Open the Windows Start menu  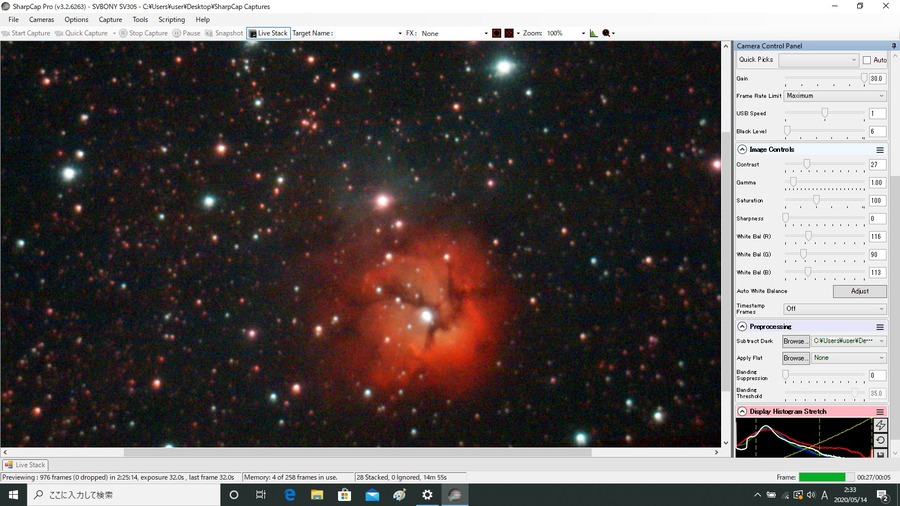(14, 495)
